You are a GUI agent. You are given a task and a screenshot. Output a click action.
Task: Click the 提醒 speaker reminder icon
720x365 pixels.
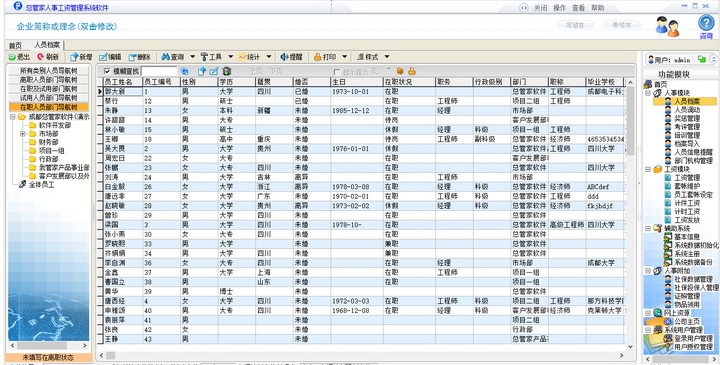(284, 57)
